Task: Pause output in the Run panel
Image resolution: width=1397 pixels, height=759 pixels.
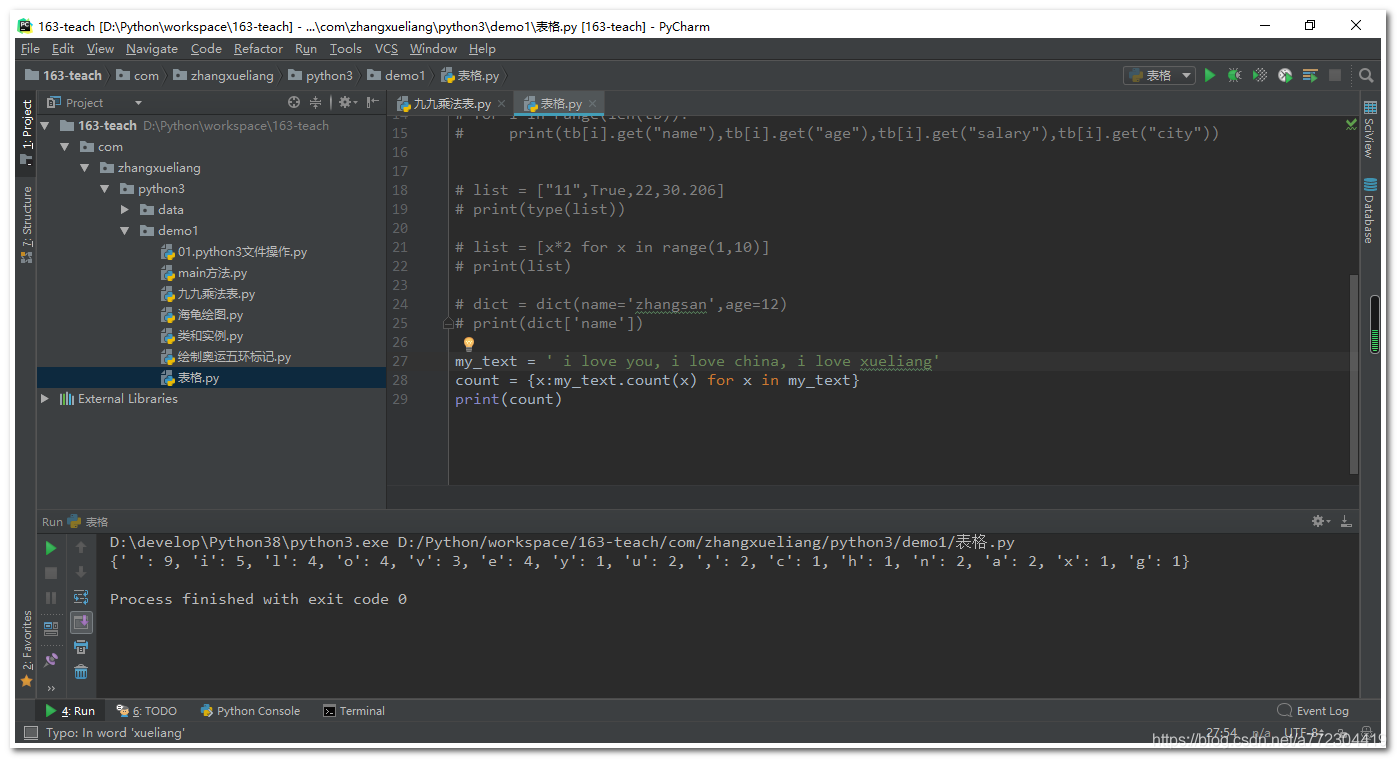Action: (51, 598)
